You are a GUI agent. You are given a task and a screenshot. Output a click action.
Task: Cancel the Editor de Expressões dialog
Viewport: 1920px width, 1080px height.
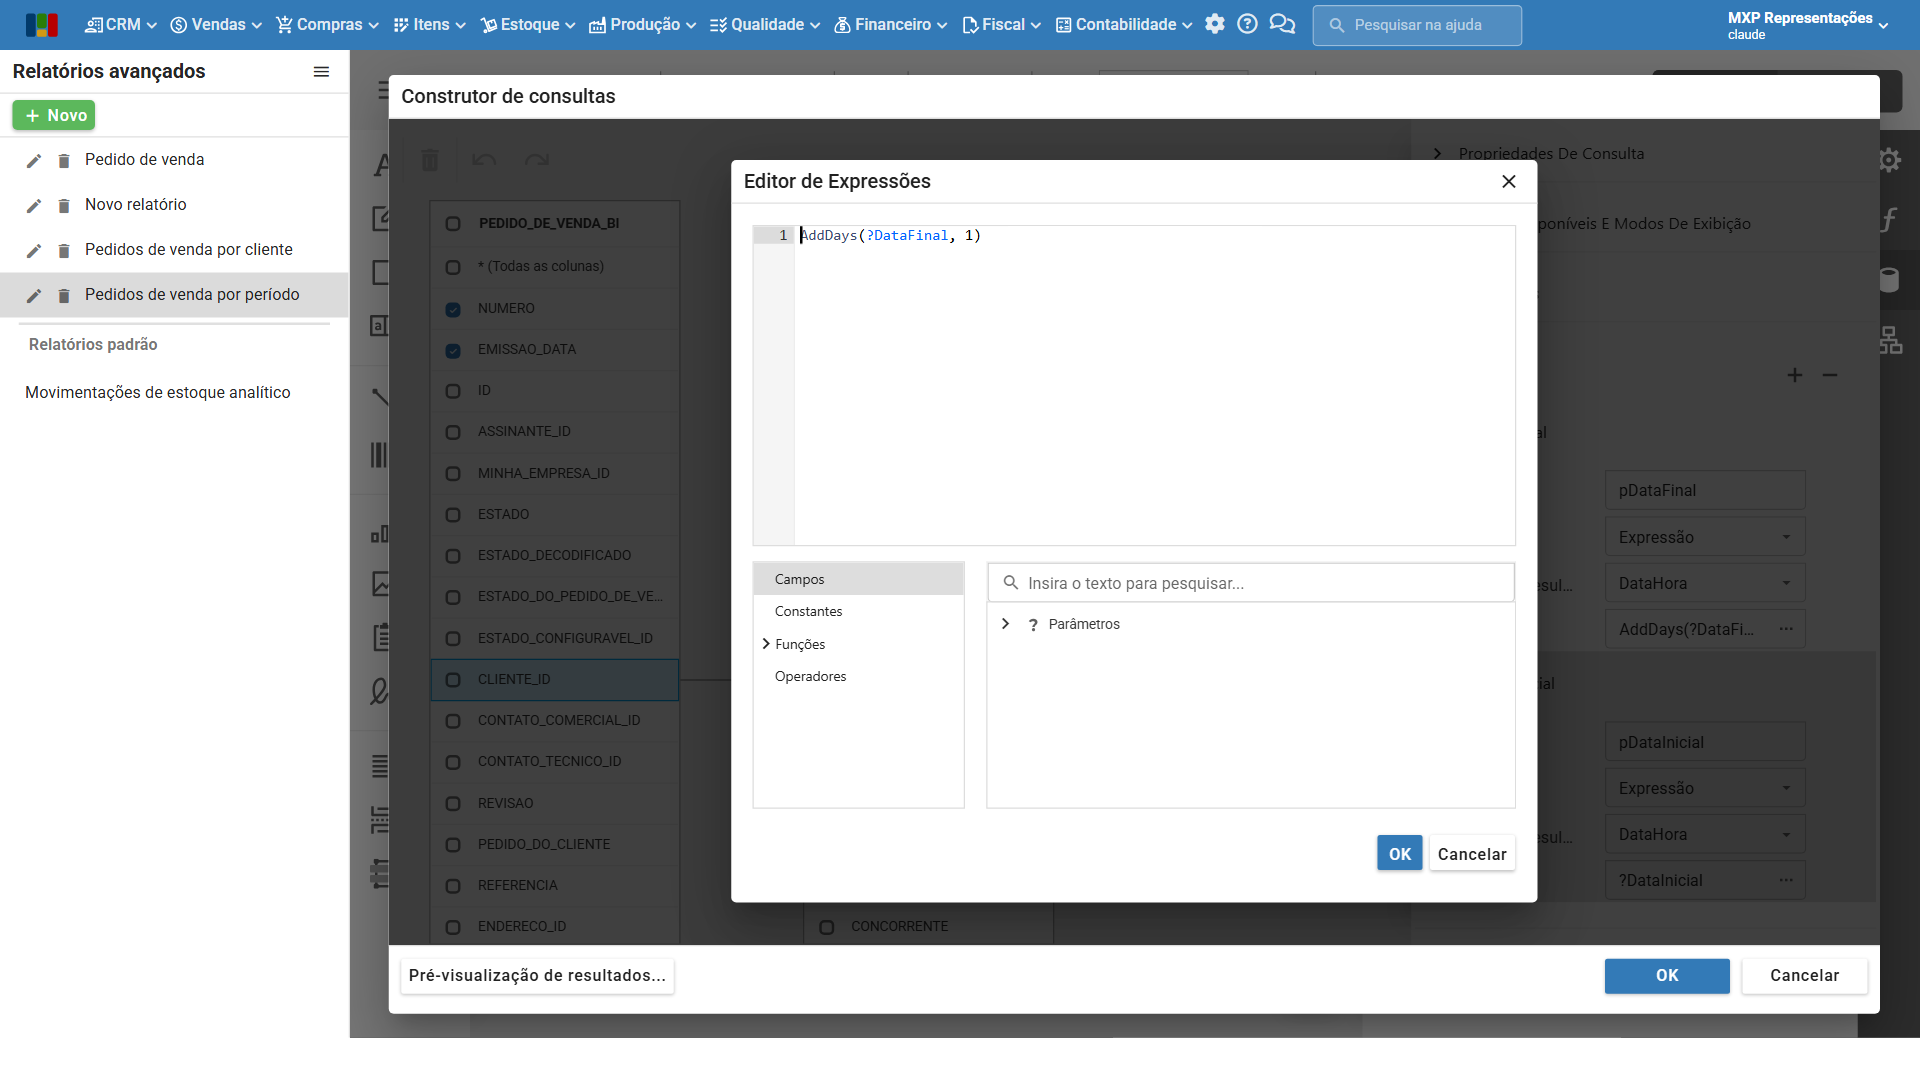pos(1472,854)
